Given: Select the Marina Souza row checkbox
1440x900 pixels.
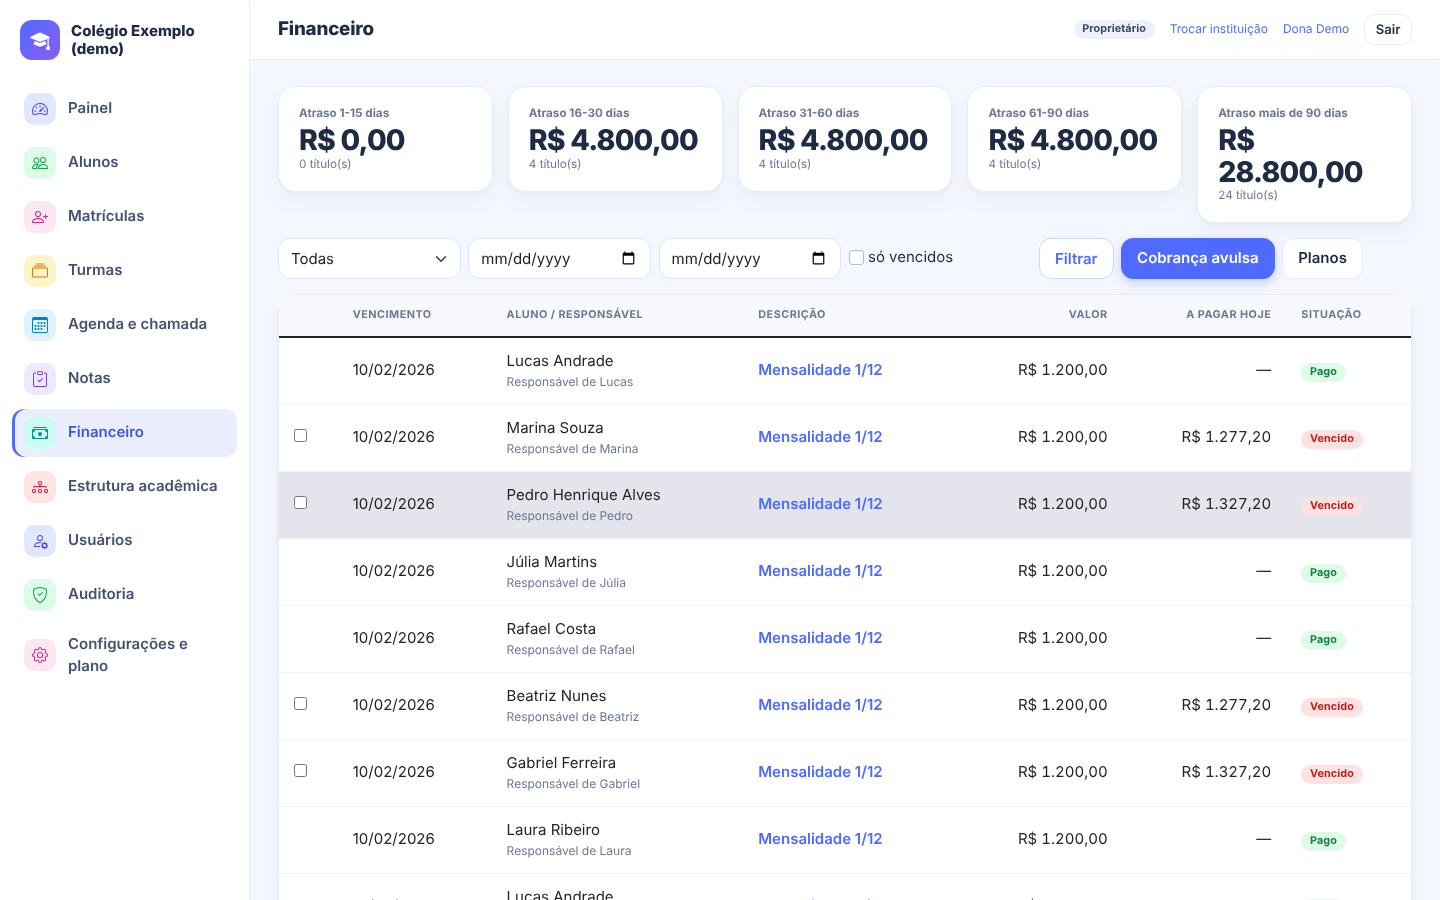Looking at the screenshot, I should (x=300, y=435).
